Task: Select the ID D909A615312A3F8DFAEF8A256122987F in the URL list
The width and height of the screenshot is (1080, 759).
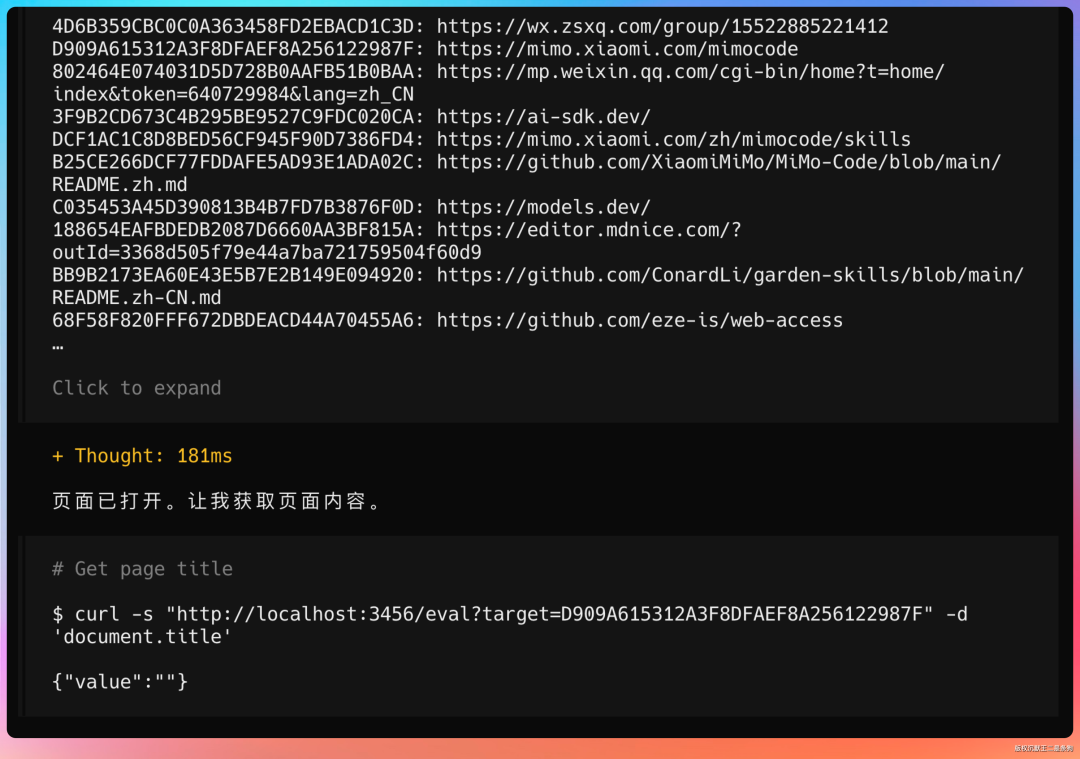Action: click(x=233, y=49)
